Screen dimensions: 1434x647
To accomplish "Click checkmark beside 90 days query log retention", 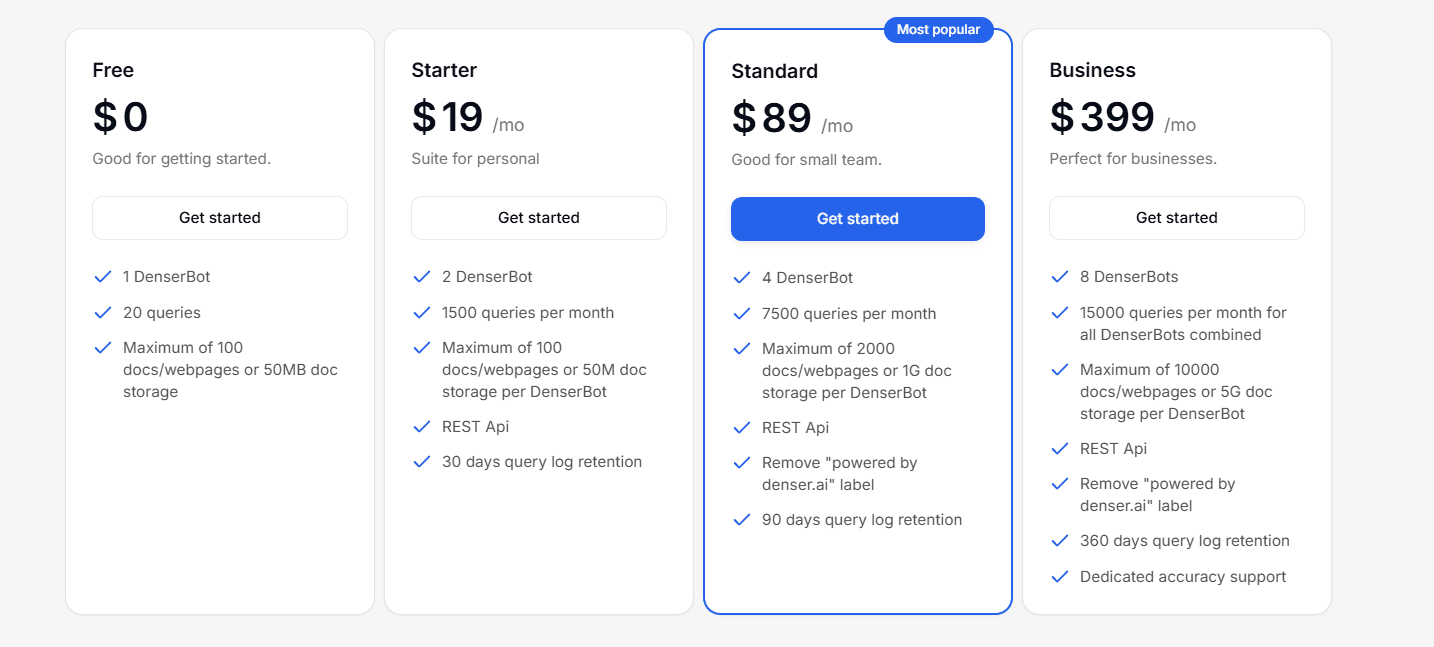I will [741, 520].
